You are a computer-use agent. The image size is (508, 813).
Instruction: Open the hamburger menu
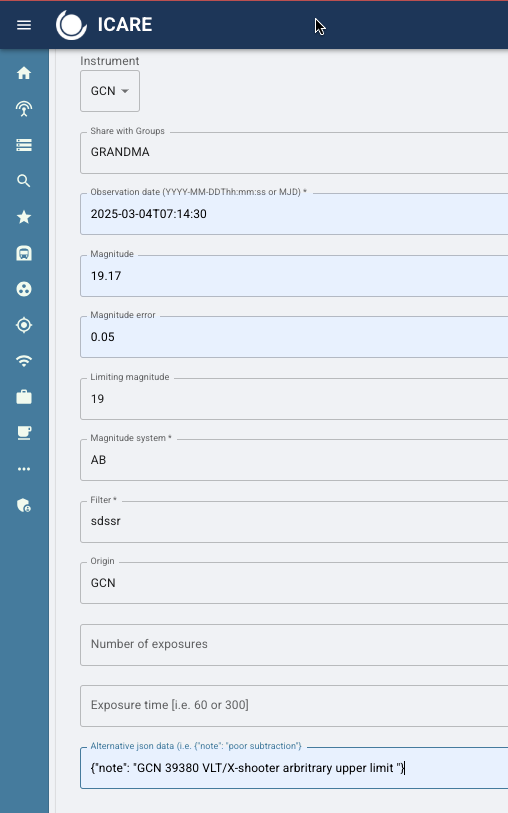[x=24, y=25]
